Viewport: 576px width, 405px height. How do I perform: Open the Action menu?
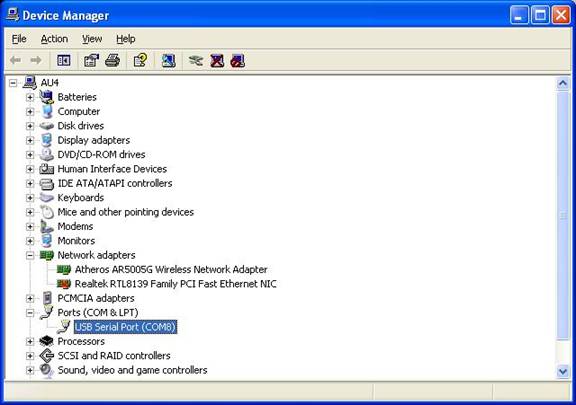pos(54,39)
